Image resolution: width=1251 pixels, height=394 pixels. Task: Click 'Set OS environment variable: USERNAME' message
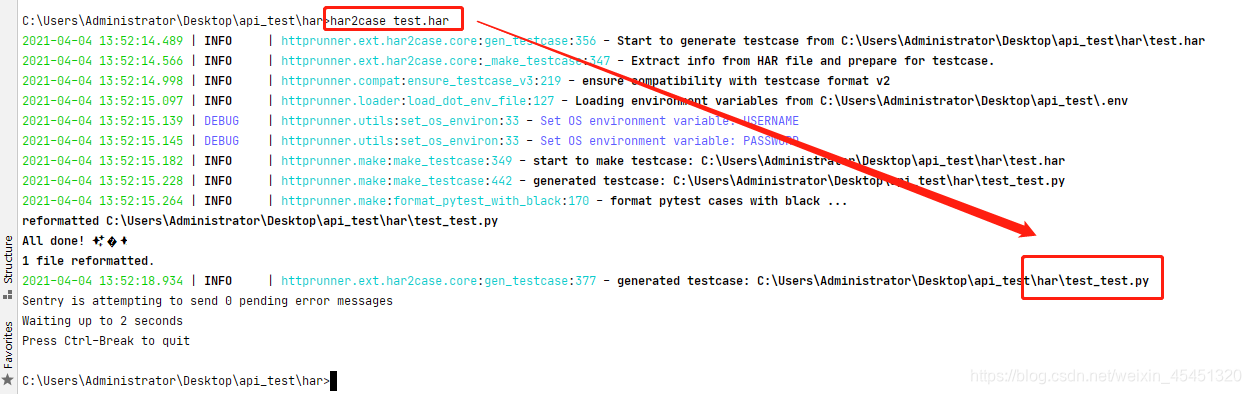tap(669, 121)
